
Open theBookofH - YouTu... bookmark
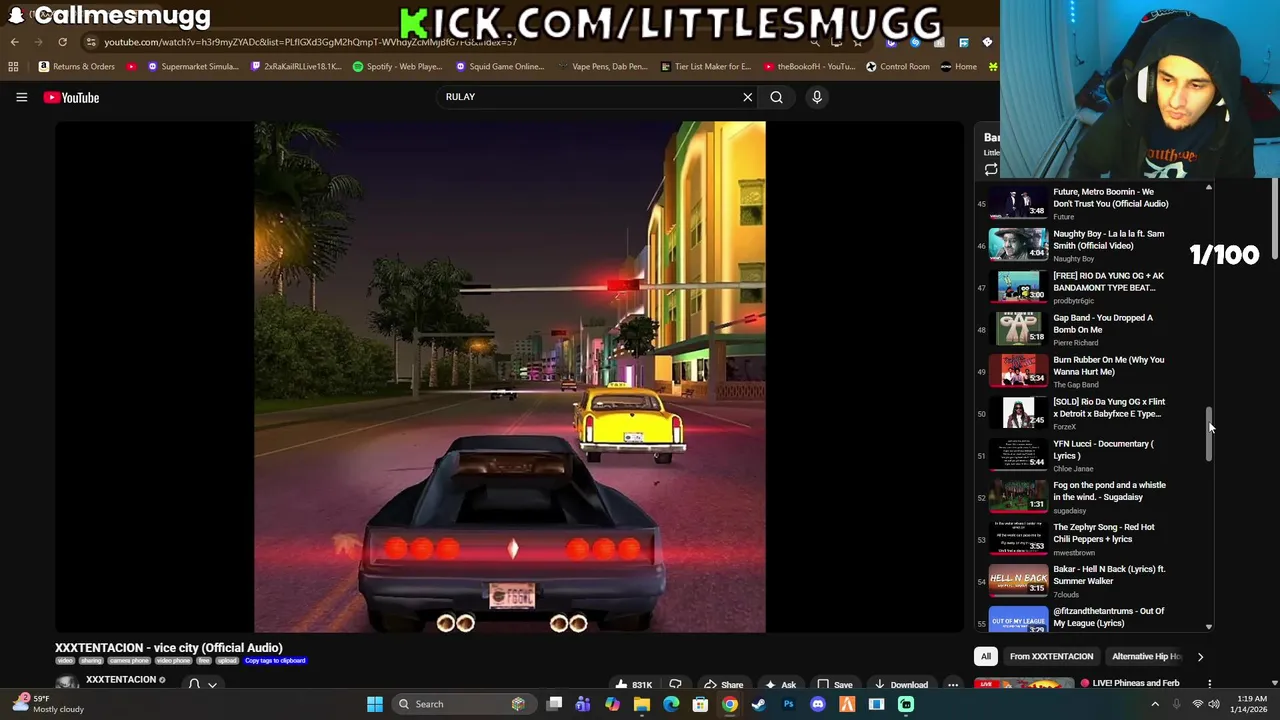[809, 67]
